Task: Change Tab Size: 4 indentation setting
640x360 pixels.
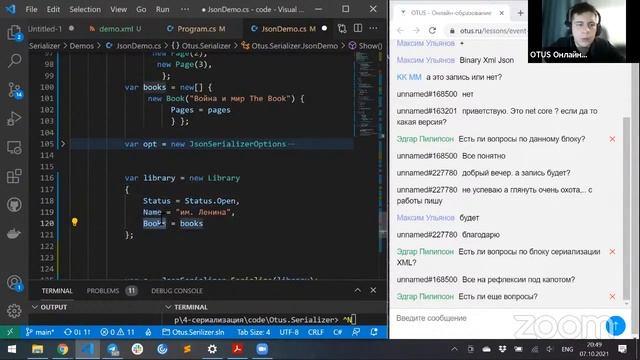Action: (253, 332)
